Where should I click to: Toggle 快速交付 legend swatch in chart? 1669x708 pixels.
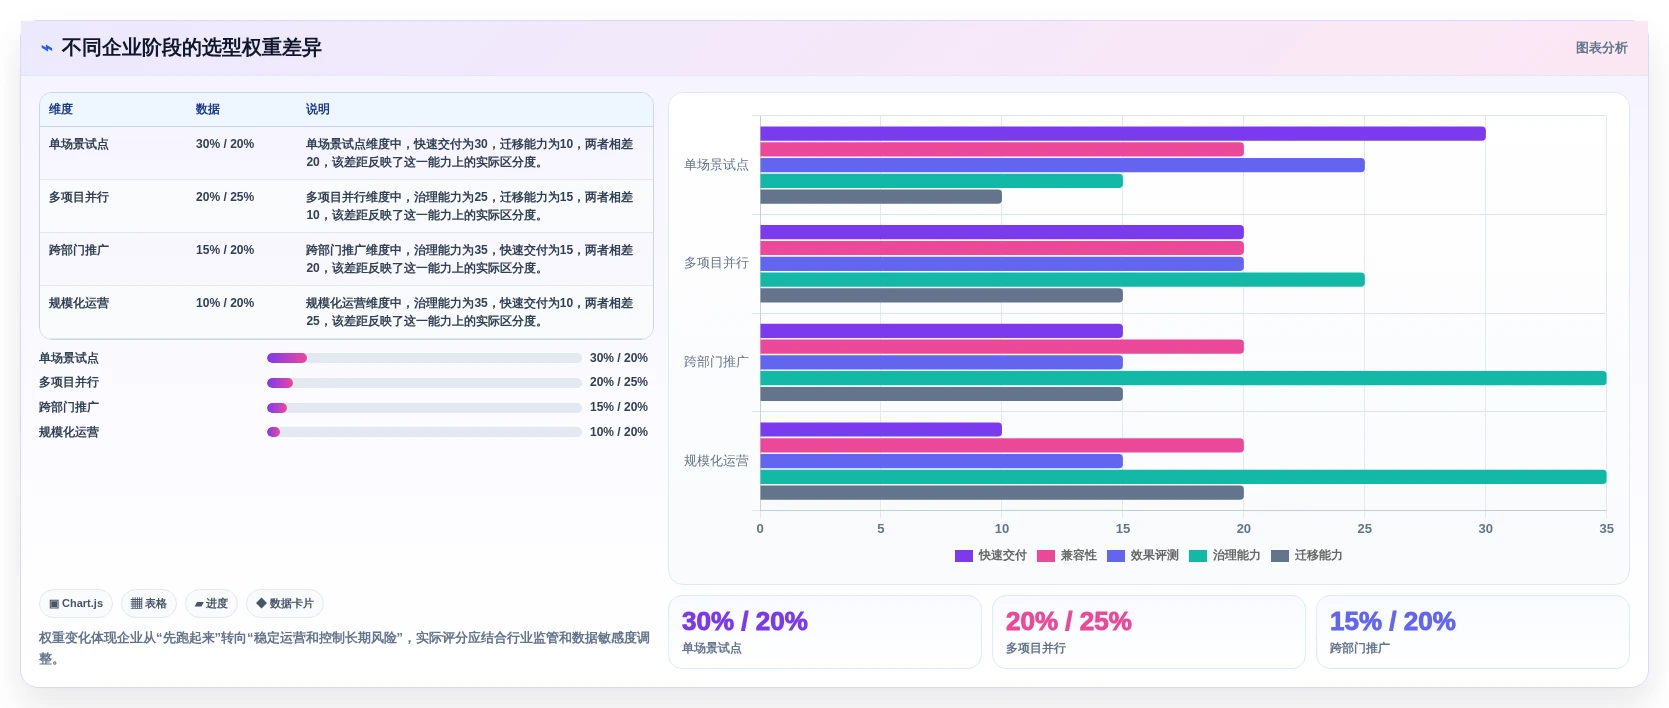click(x=964, y=556)
